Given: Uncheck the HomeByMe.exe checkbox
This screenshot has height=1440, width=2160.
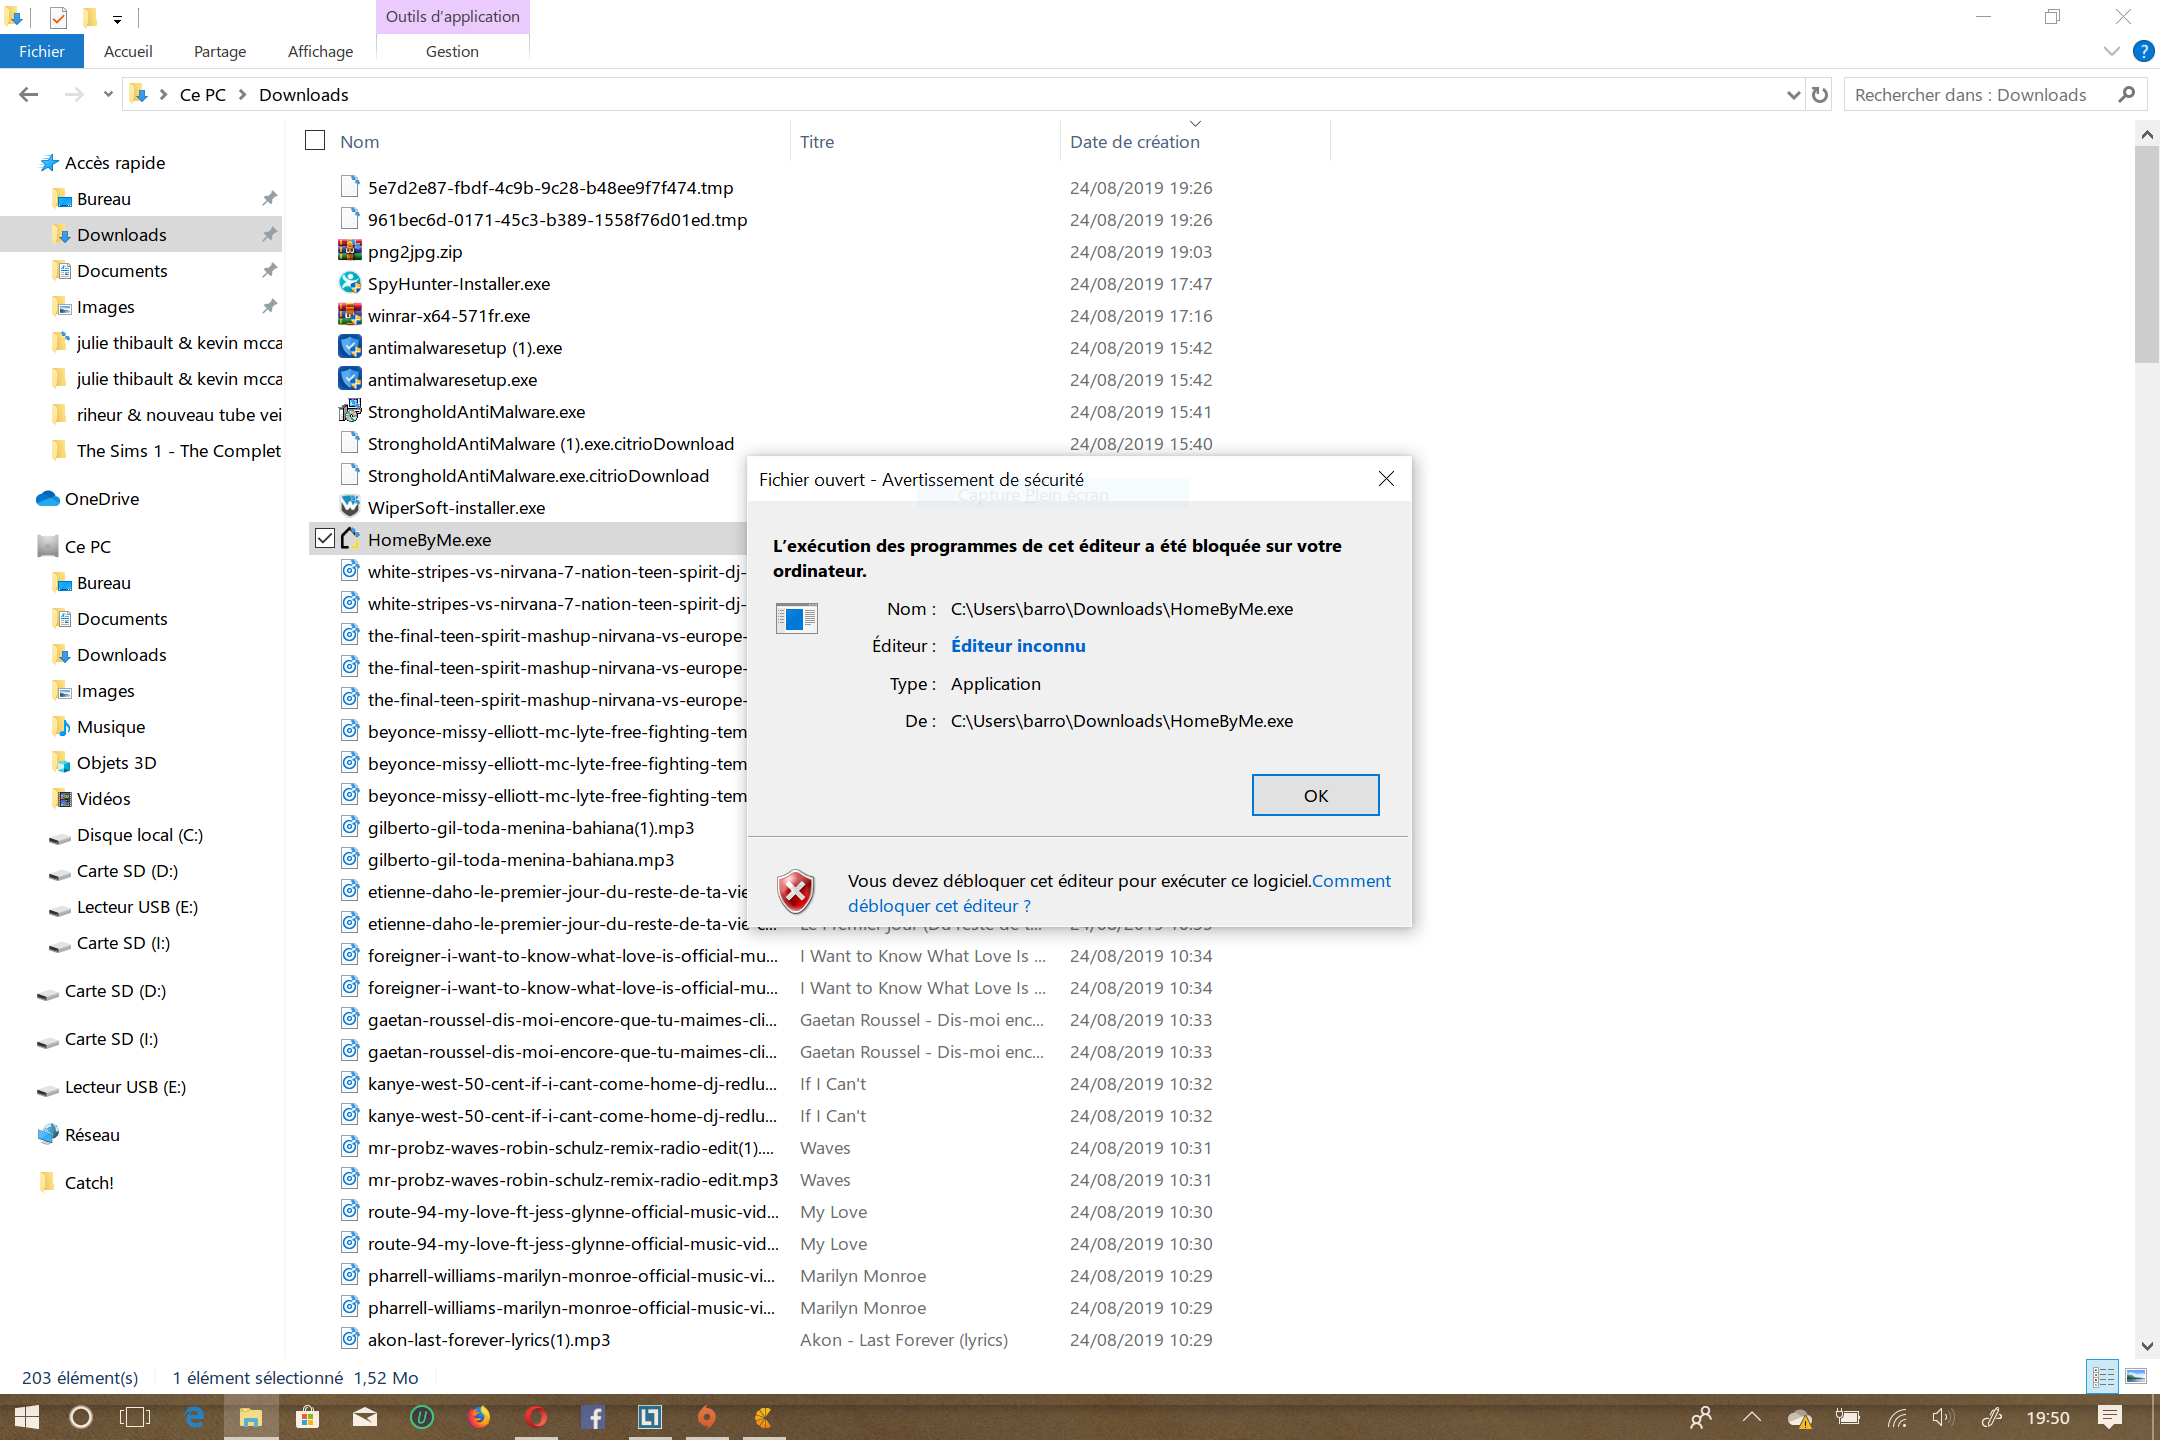Looking at the screenshot, I should tap(325, 539).
